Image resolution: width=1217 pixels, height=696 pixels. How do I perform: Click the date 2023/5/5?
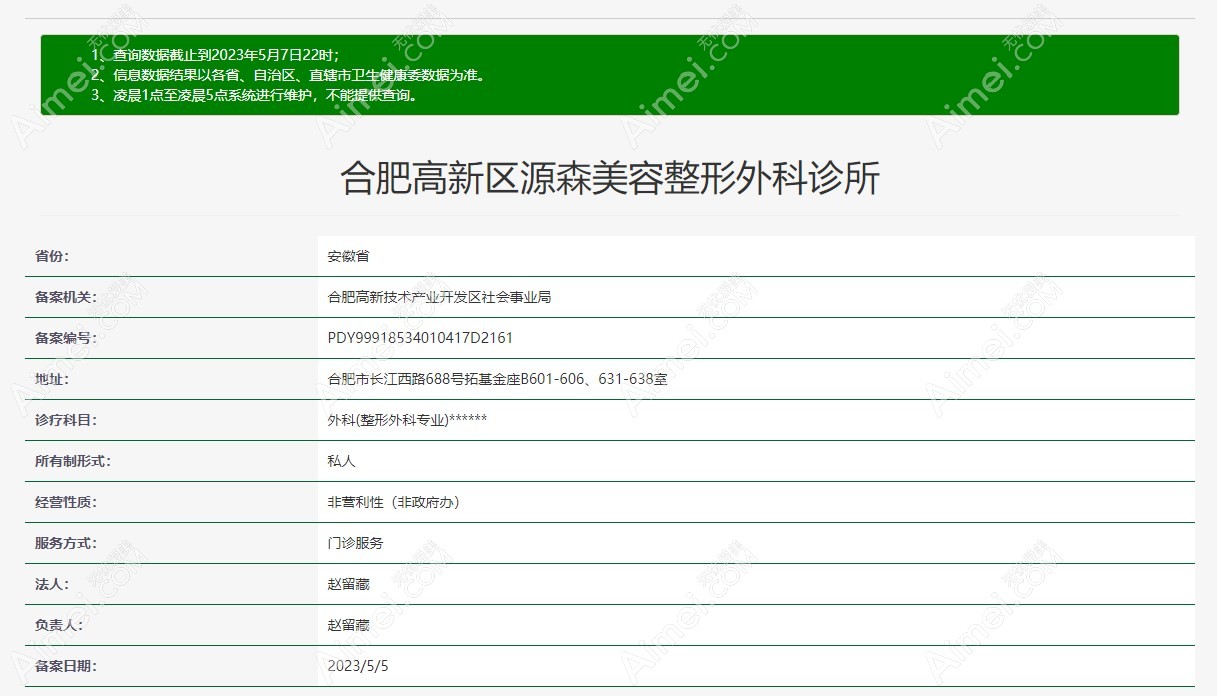[357, 666]
